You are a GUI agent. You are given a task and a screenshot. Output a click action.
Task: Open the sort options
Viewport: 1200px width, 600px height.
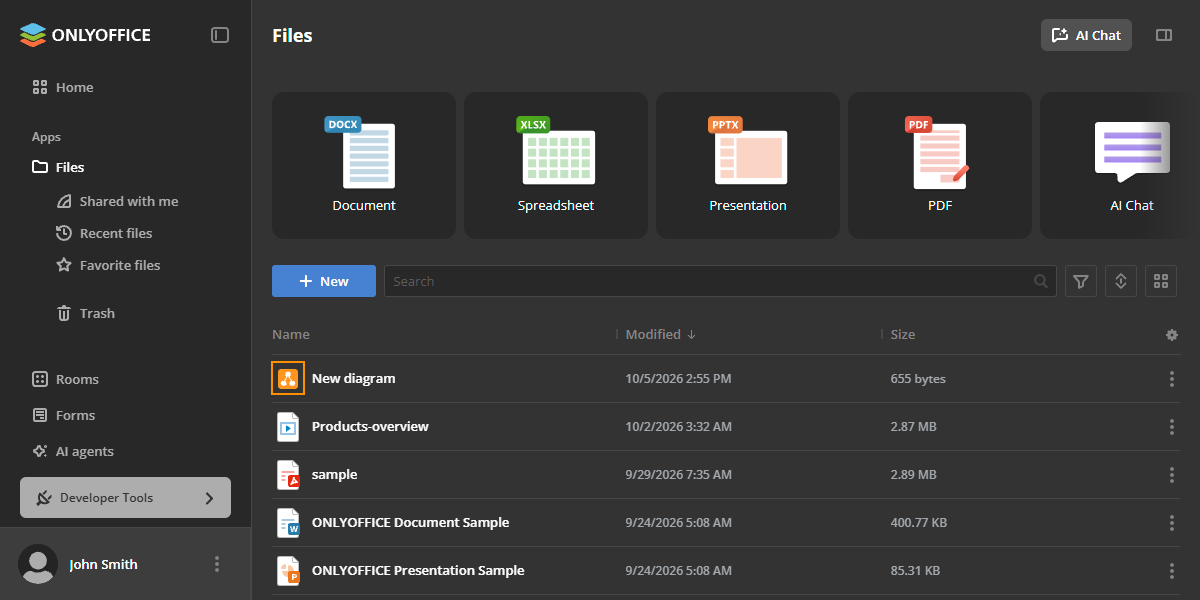pyautogui.click(x=1121, y=281)
